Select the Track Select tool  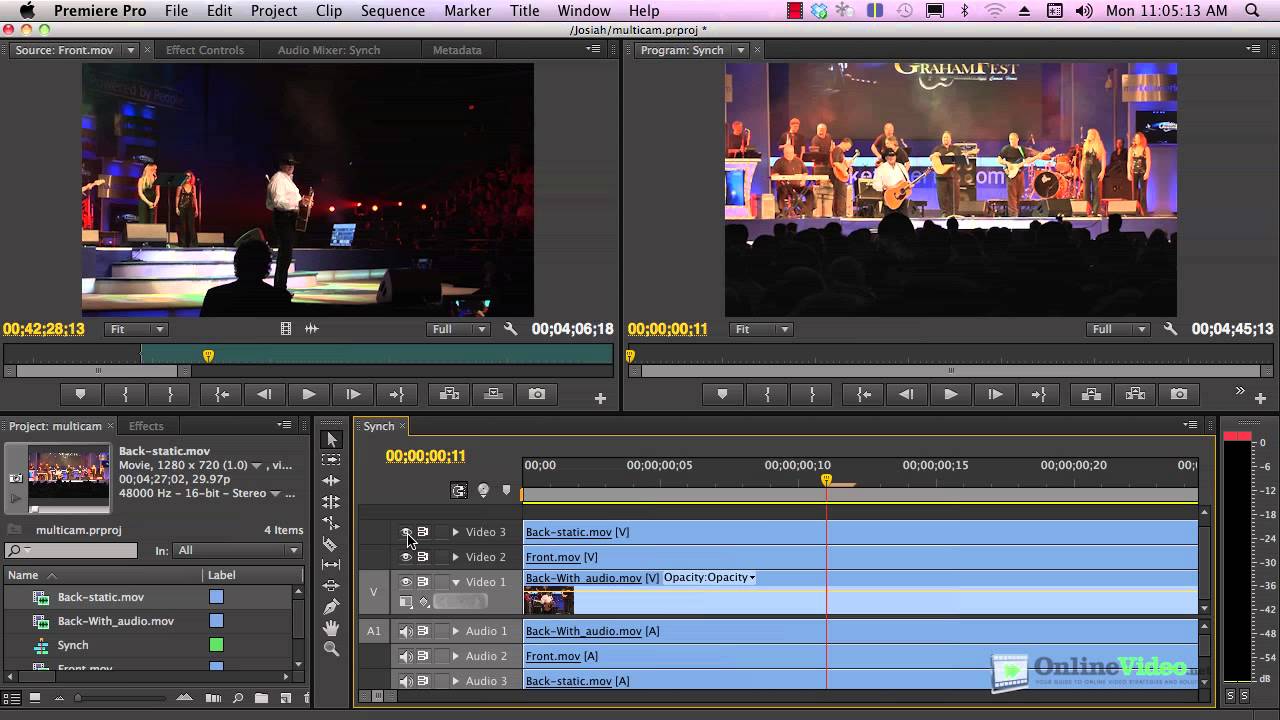click(x=331, y=460)
